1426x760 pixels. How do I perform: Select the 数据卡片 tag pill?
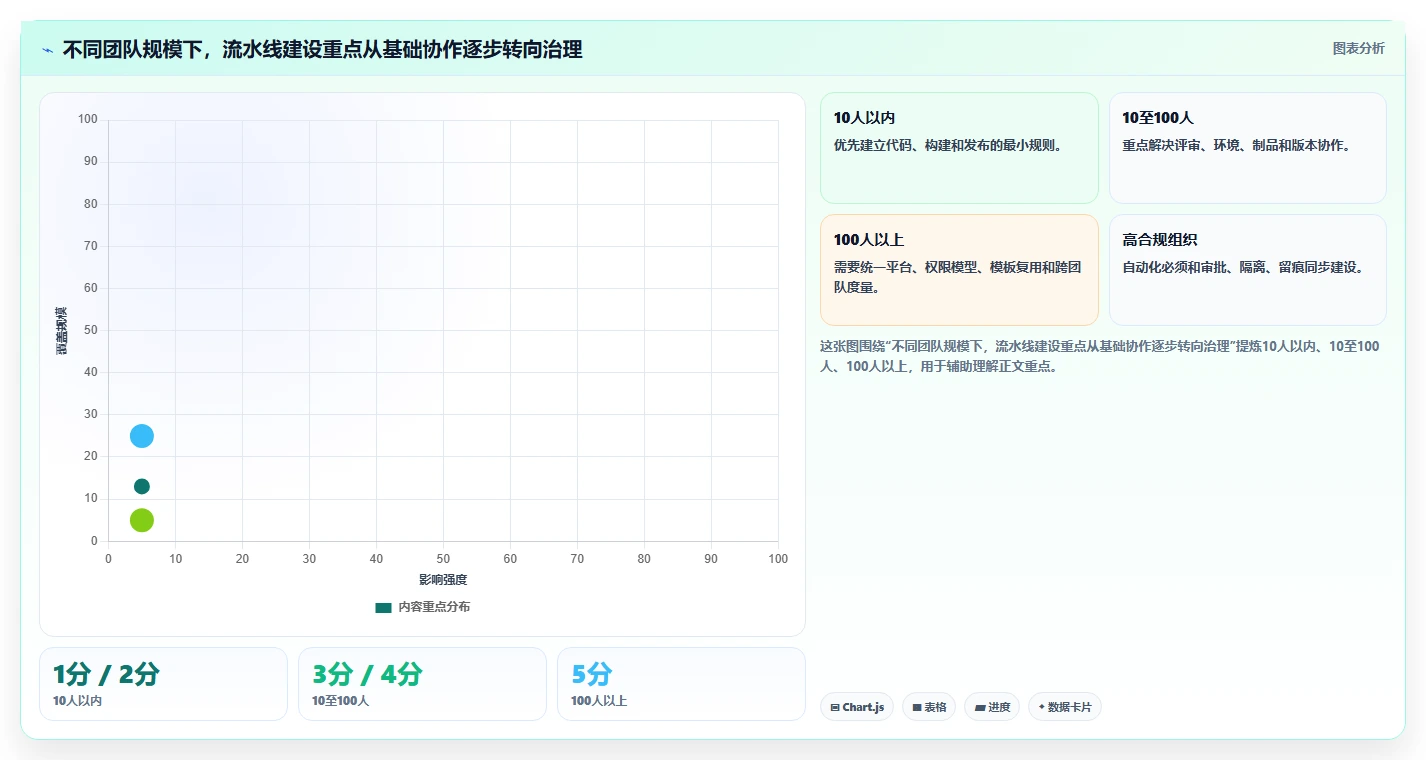[x=1064, y=707]
